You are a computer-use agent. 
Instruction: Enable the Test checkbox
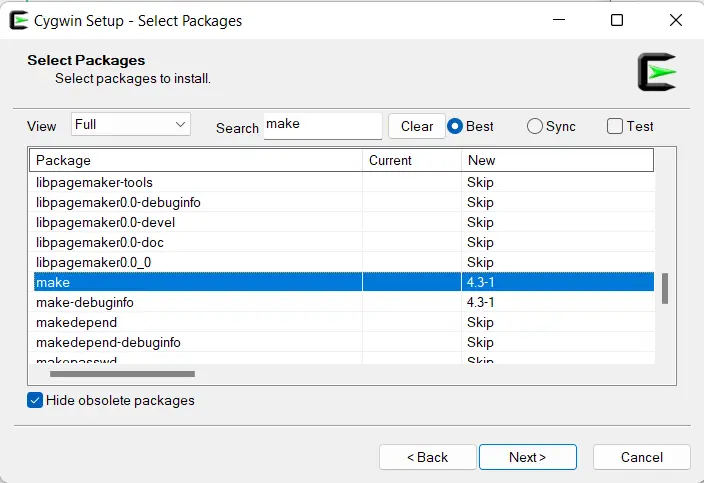coord(615,126)
